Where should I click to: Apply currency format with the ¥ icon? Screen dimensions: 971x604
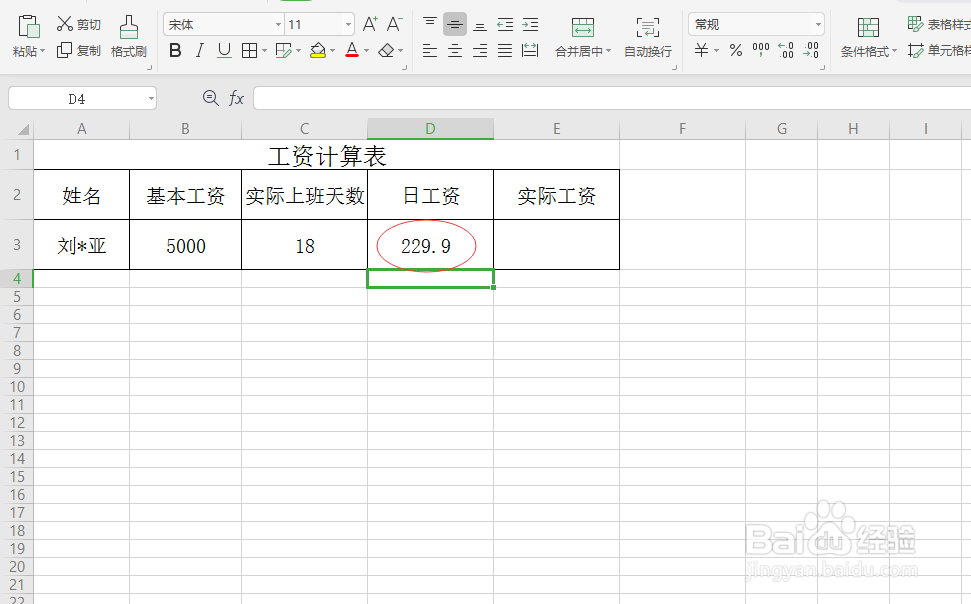(702, 51)
